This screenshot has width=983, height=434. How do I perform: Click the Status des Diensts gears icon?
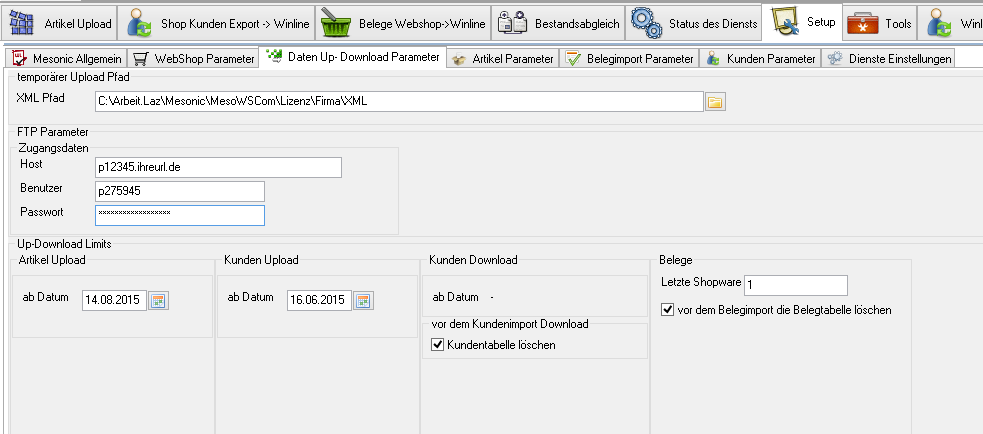646,21
